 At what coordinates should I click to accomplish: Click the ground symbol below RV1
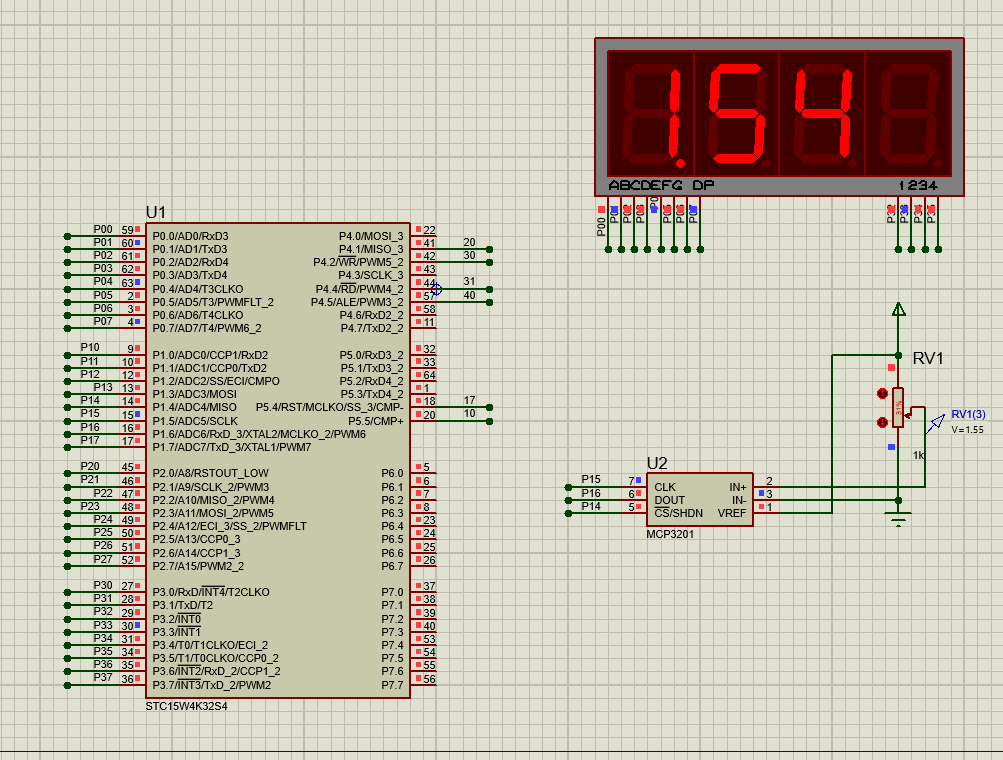coord(899,518)
